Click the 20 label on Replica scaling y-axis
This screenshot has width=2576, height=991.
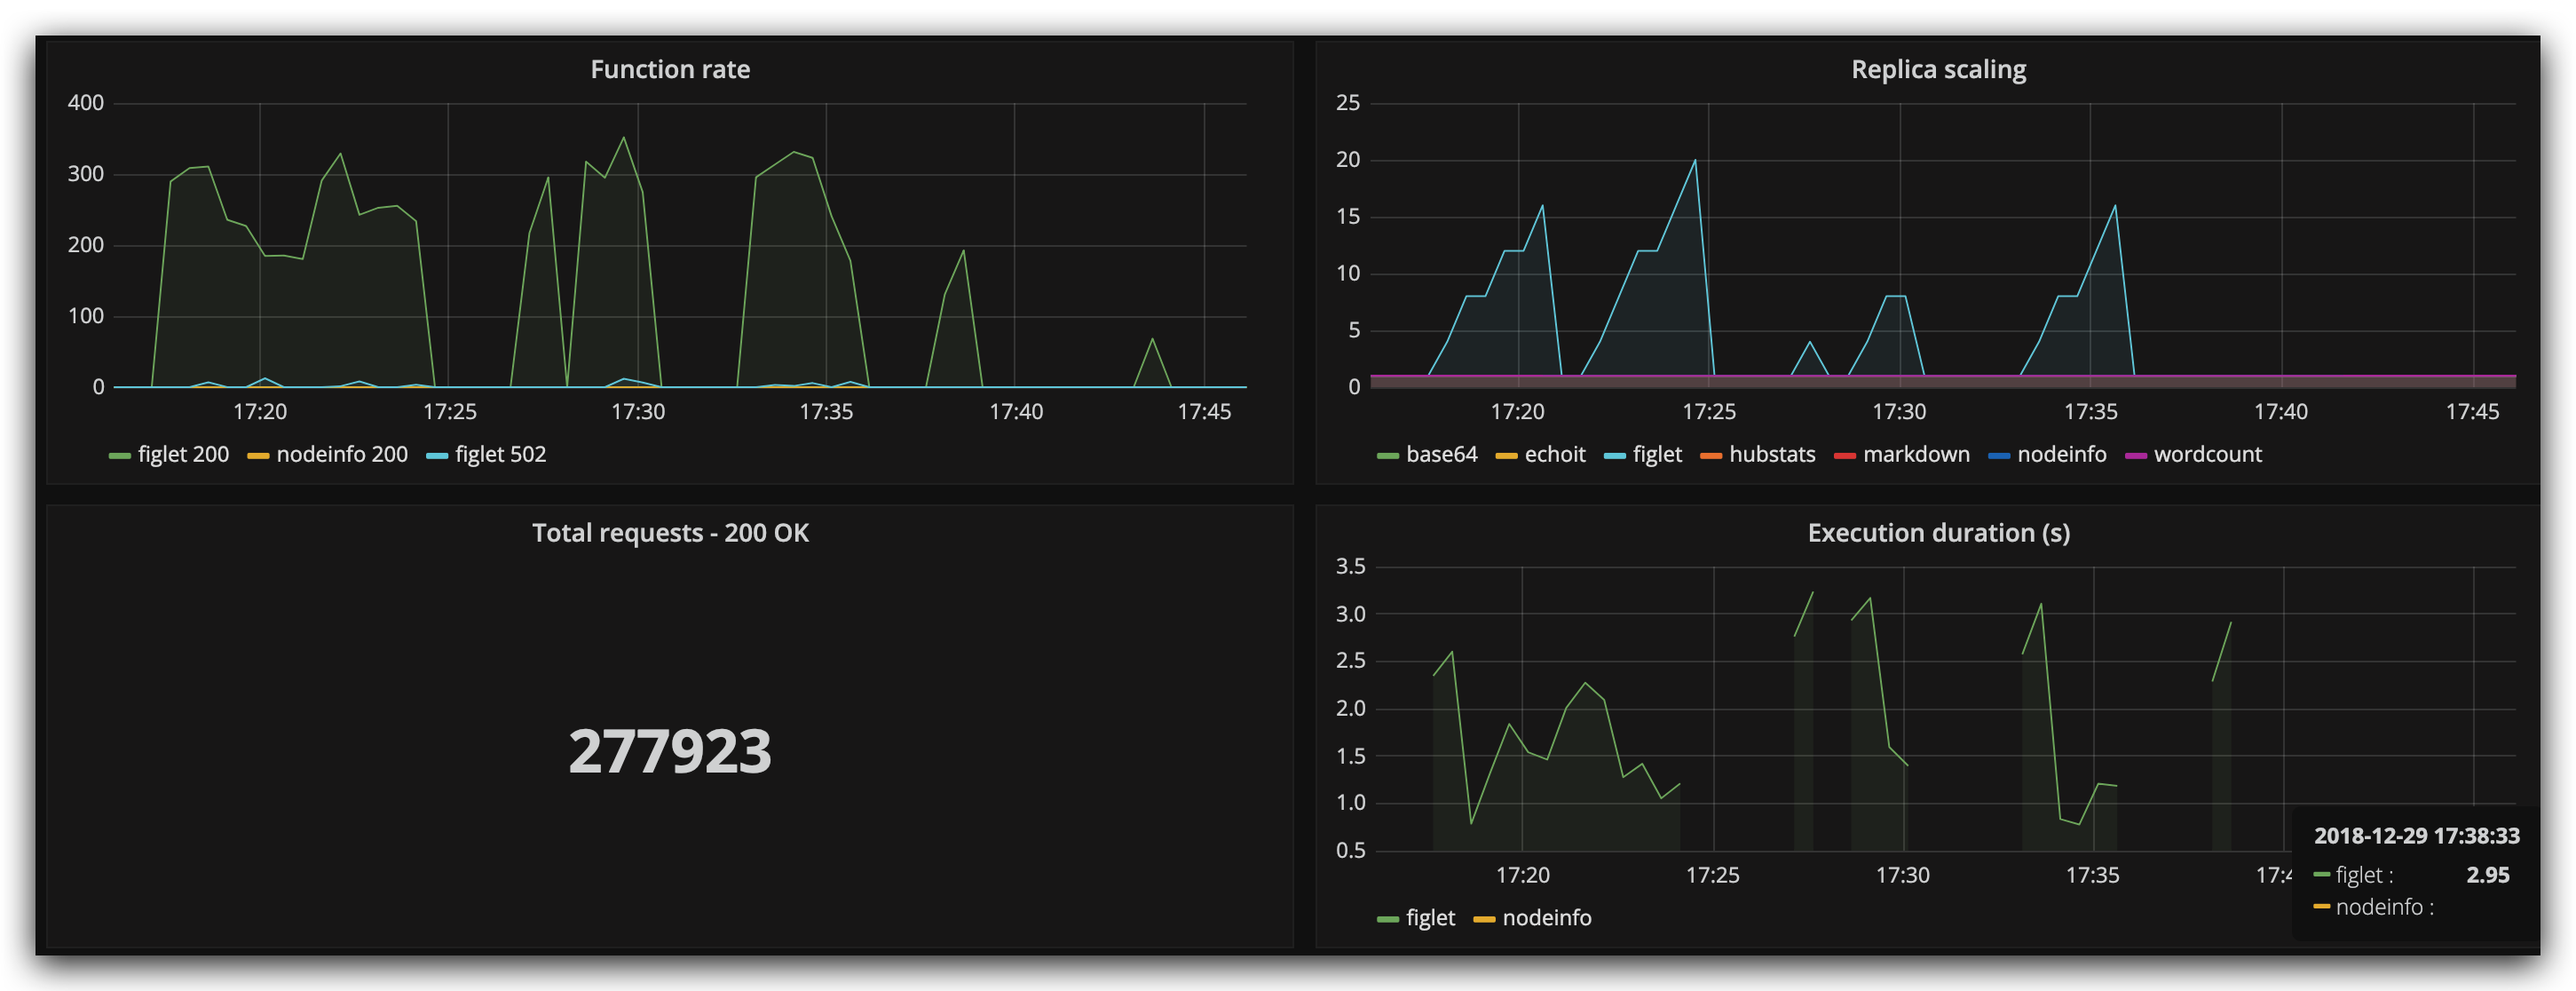click(1348, 160)
